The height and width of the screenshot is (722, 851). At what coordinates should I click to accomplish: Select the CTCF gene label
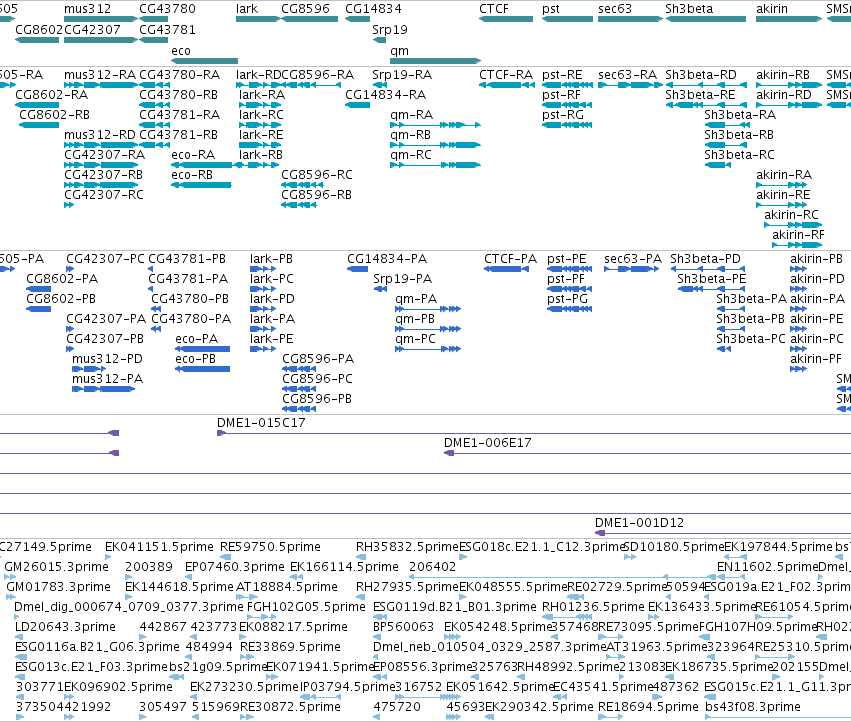pos(494,9)
